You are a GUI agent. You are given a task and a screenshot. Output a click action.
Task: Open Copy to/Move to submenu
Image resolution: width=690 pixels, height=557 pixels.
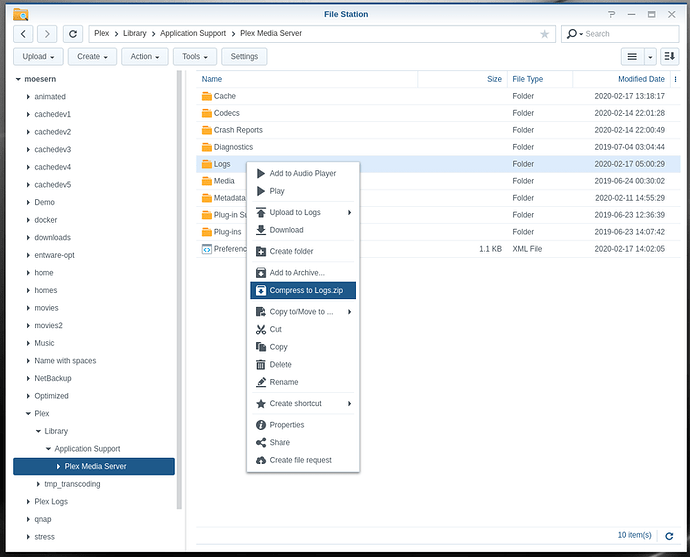[303, 311]
